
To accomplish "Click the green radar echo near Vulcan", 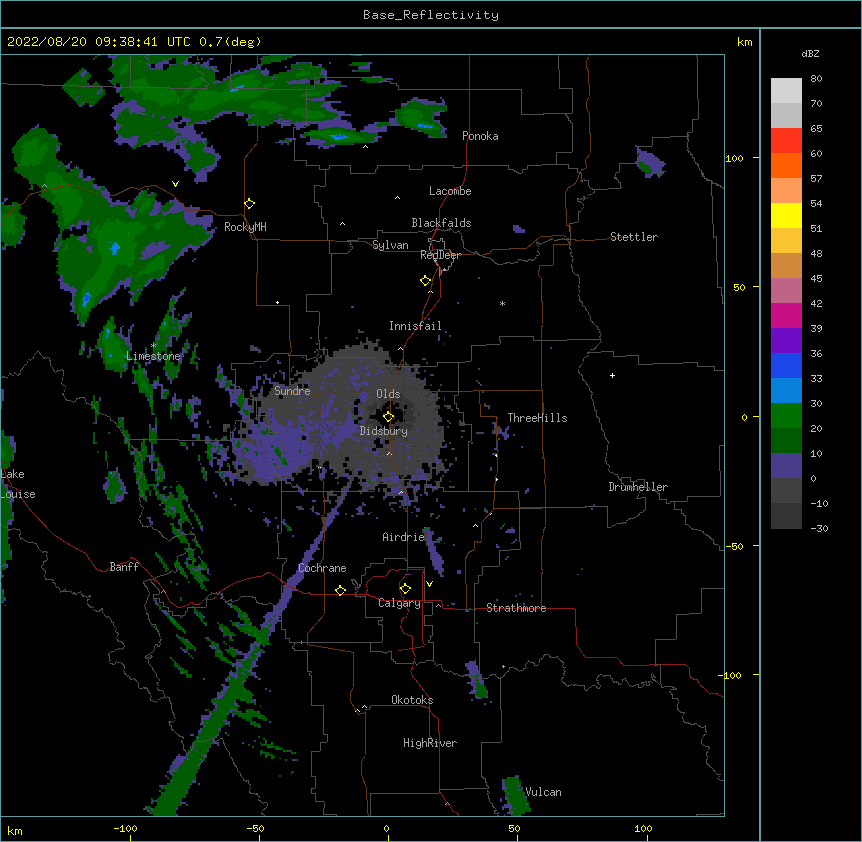I will click(516, 794).
